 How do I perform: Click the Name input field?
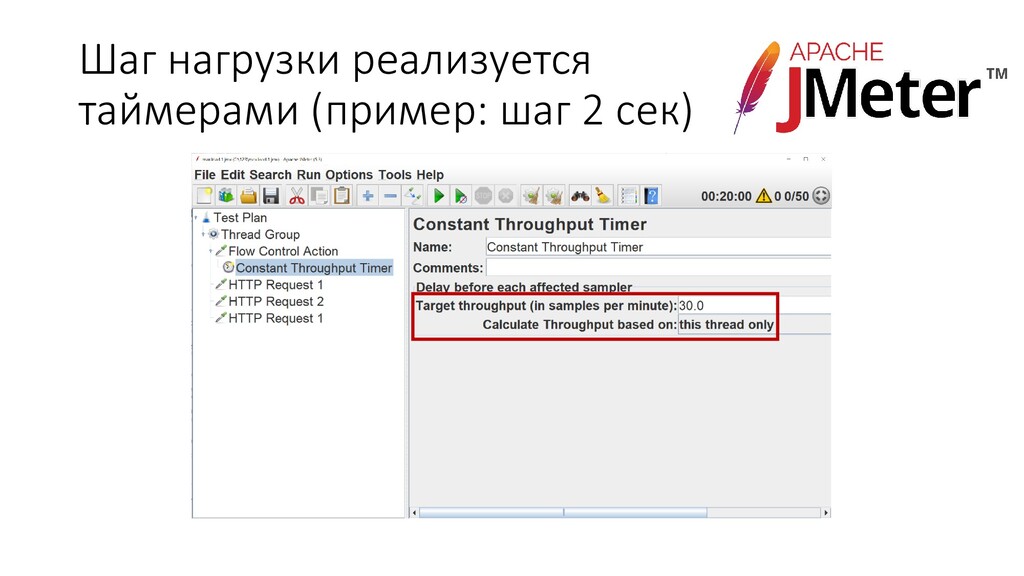[658, 247]
